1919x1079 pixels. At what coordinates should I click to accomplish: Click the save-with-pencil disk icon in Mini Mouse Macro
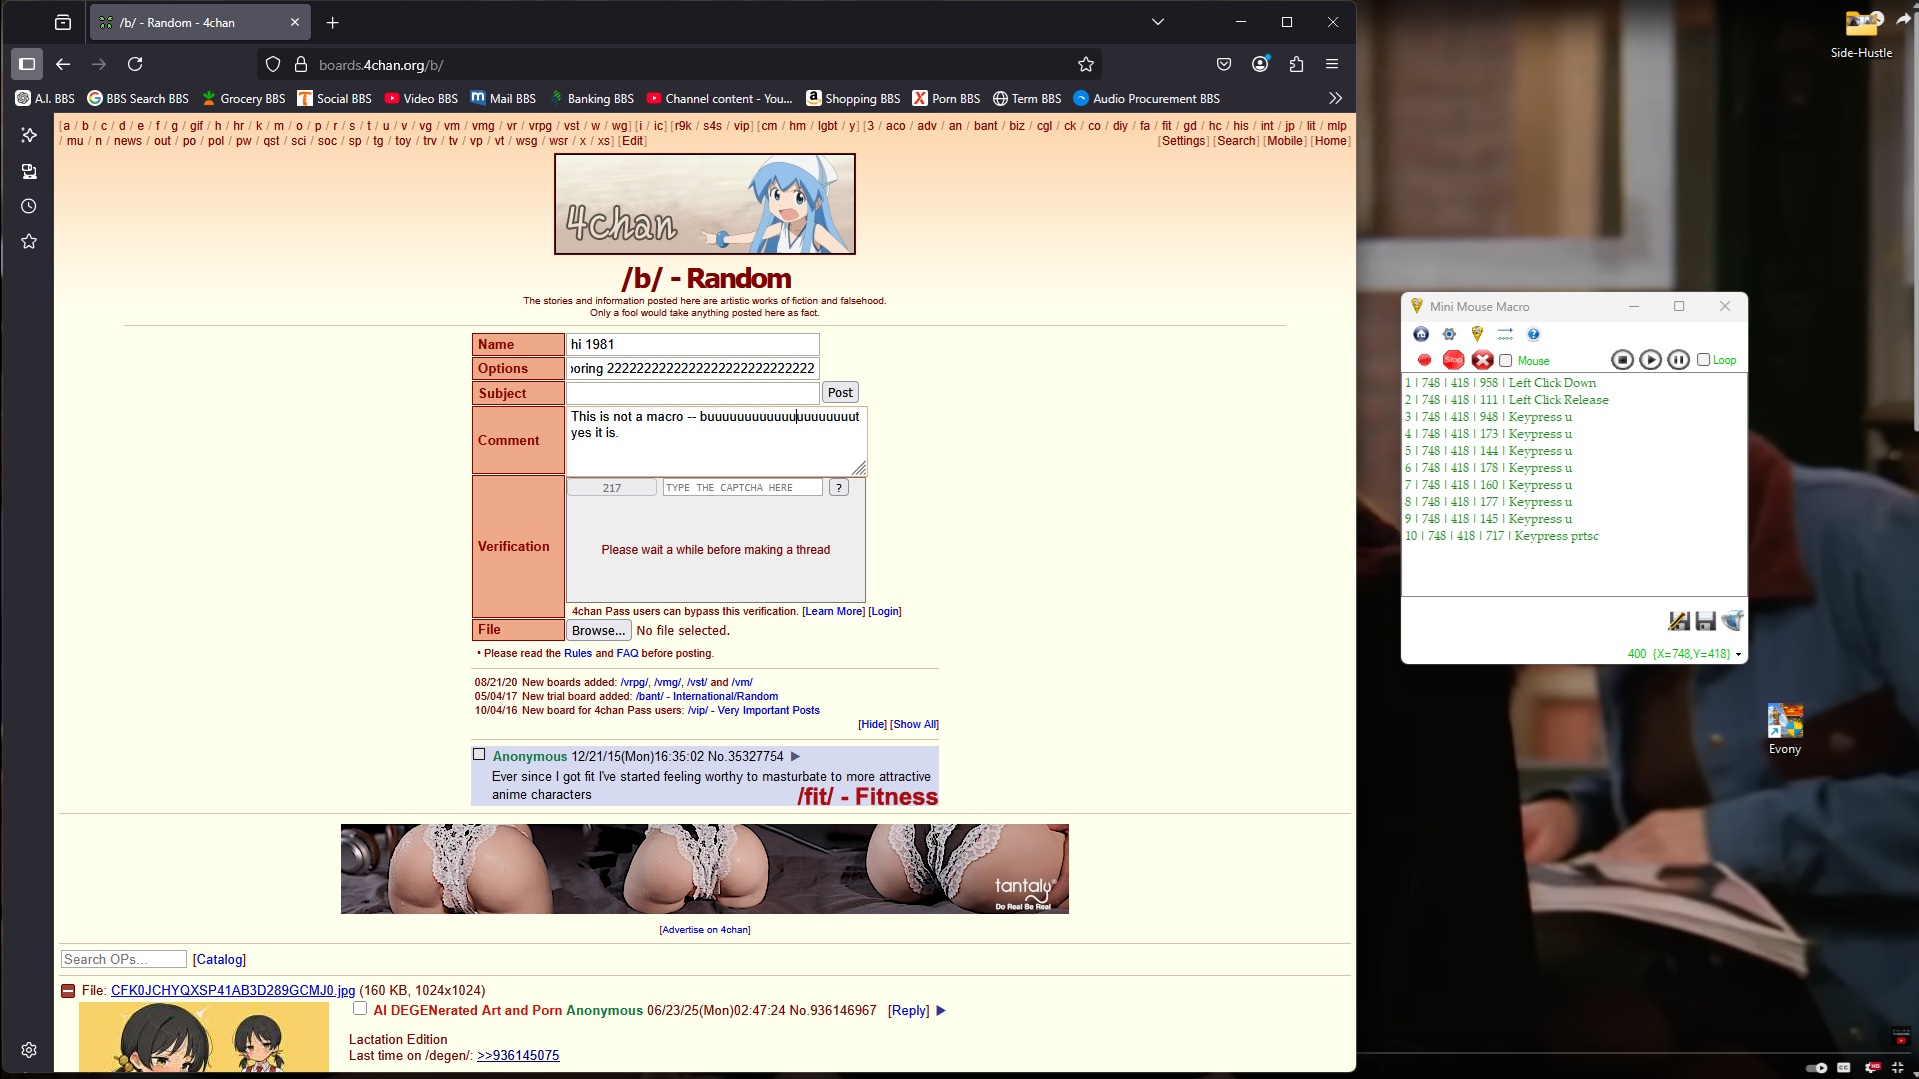(x=1679, y=621)
